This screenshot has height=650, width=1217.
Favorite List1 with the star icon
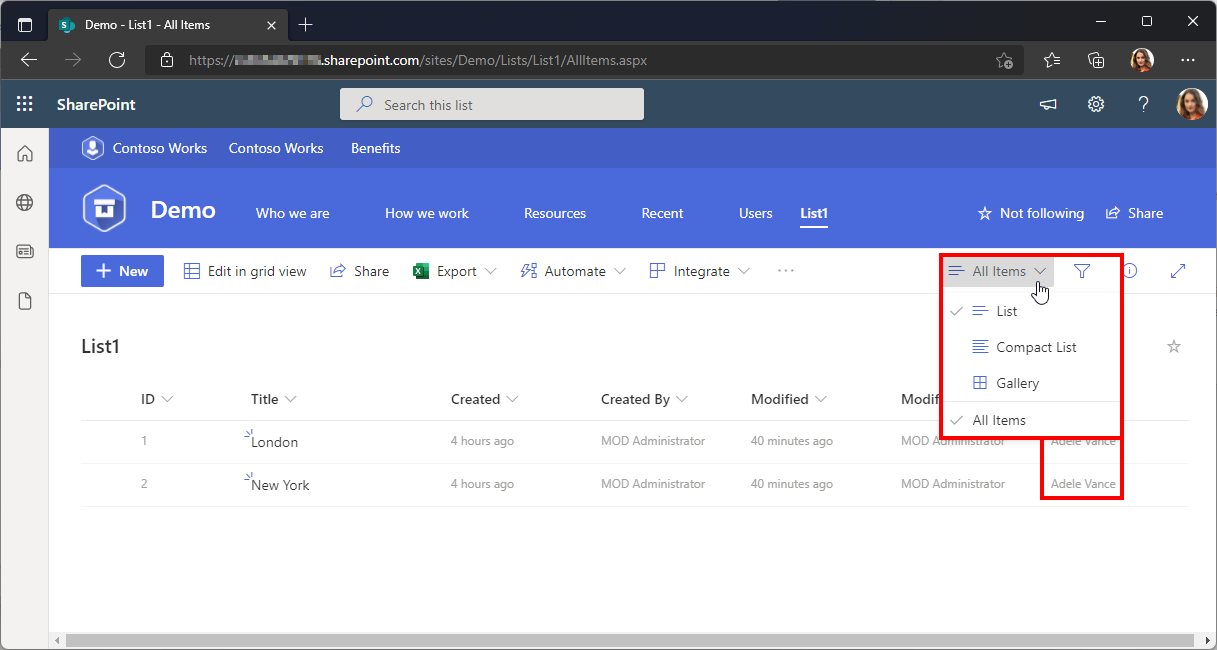click(x=1174, y=347)
